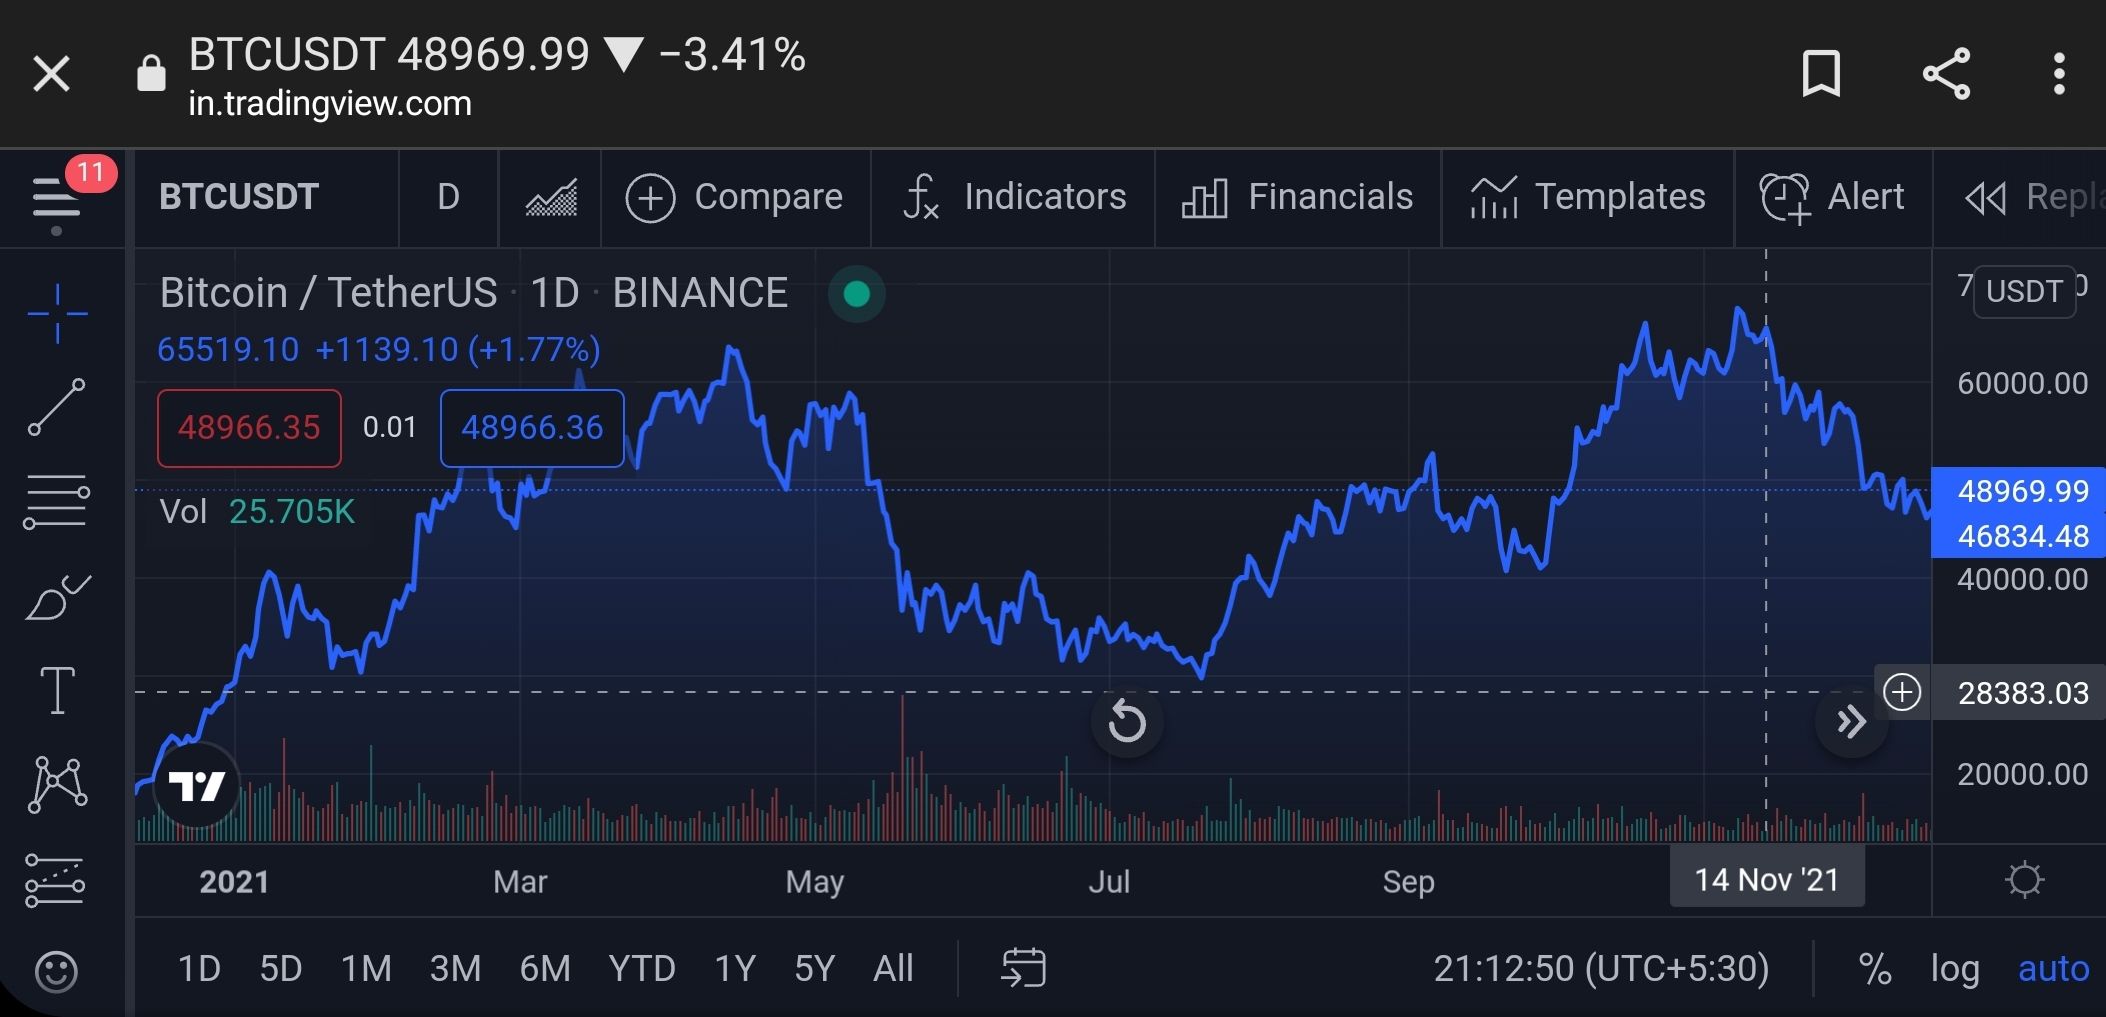Add order at 28383.03 with plus button
The width and height of the screenshot is (2106, 1017).
click(1901, 692)
